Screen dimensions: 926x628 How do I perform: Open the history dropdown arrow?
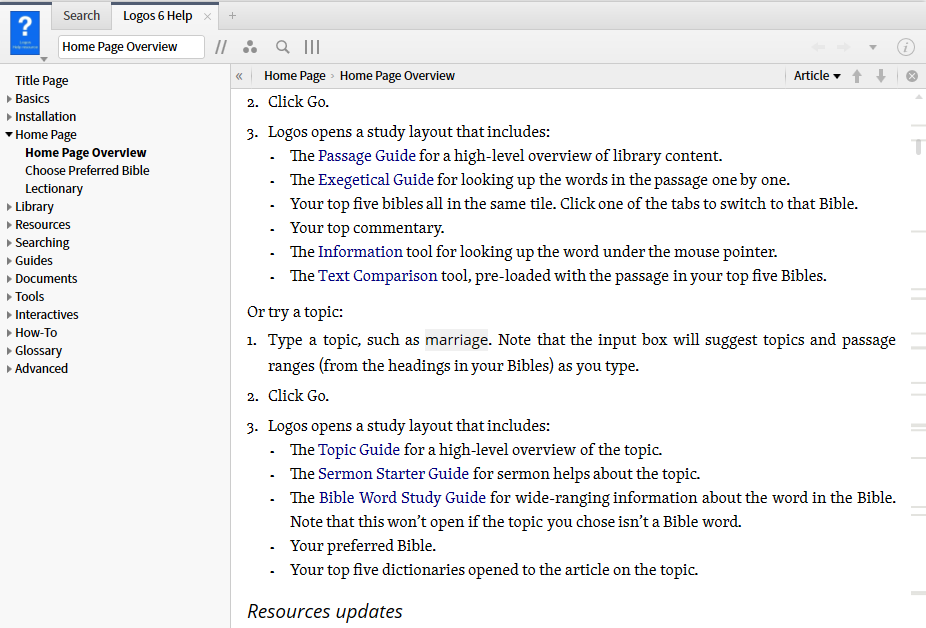[x=873, y=47]
